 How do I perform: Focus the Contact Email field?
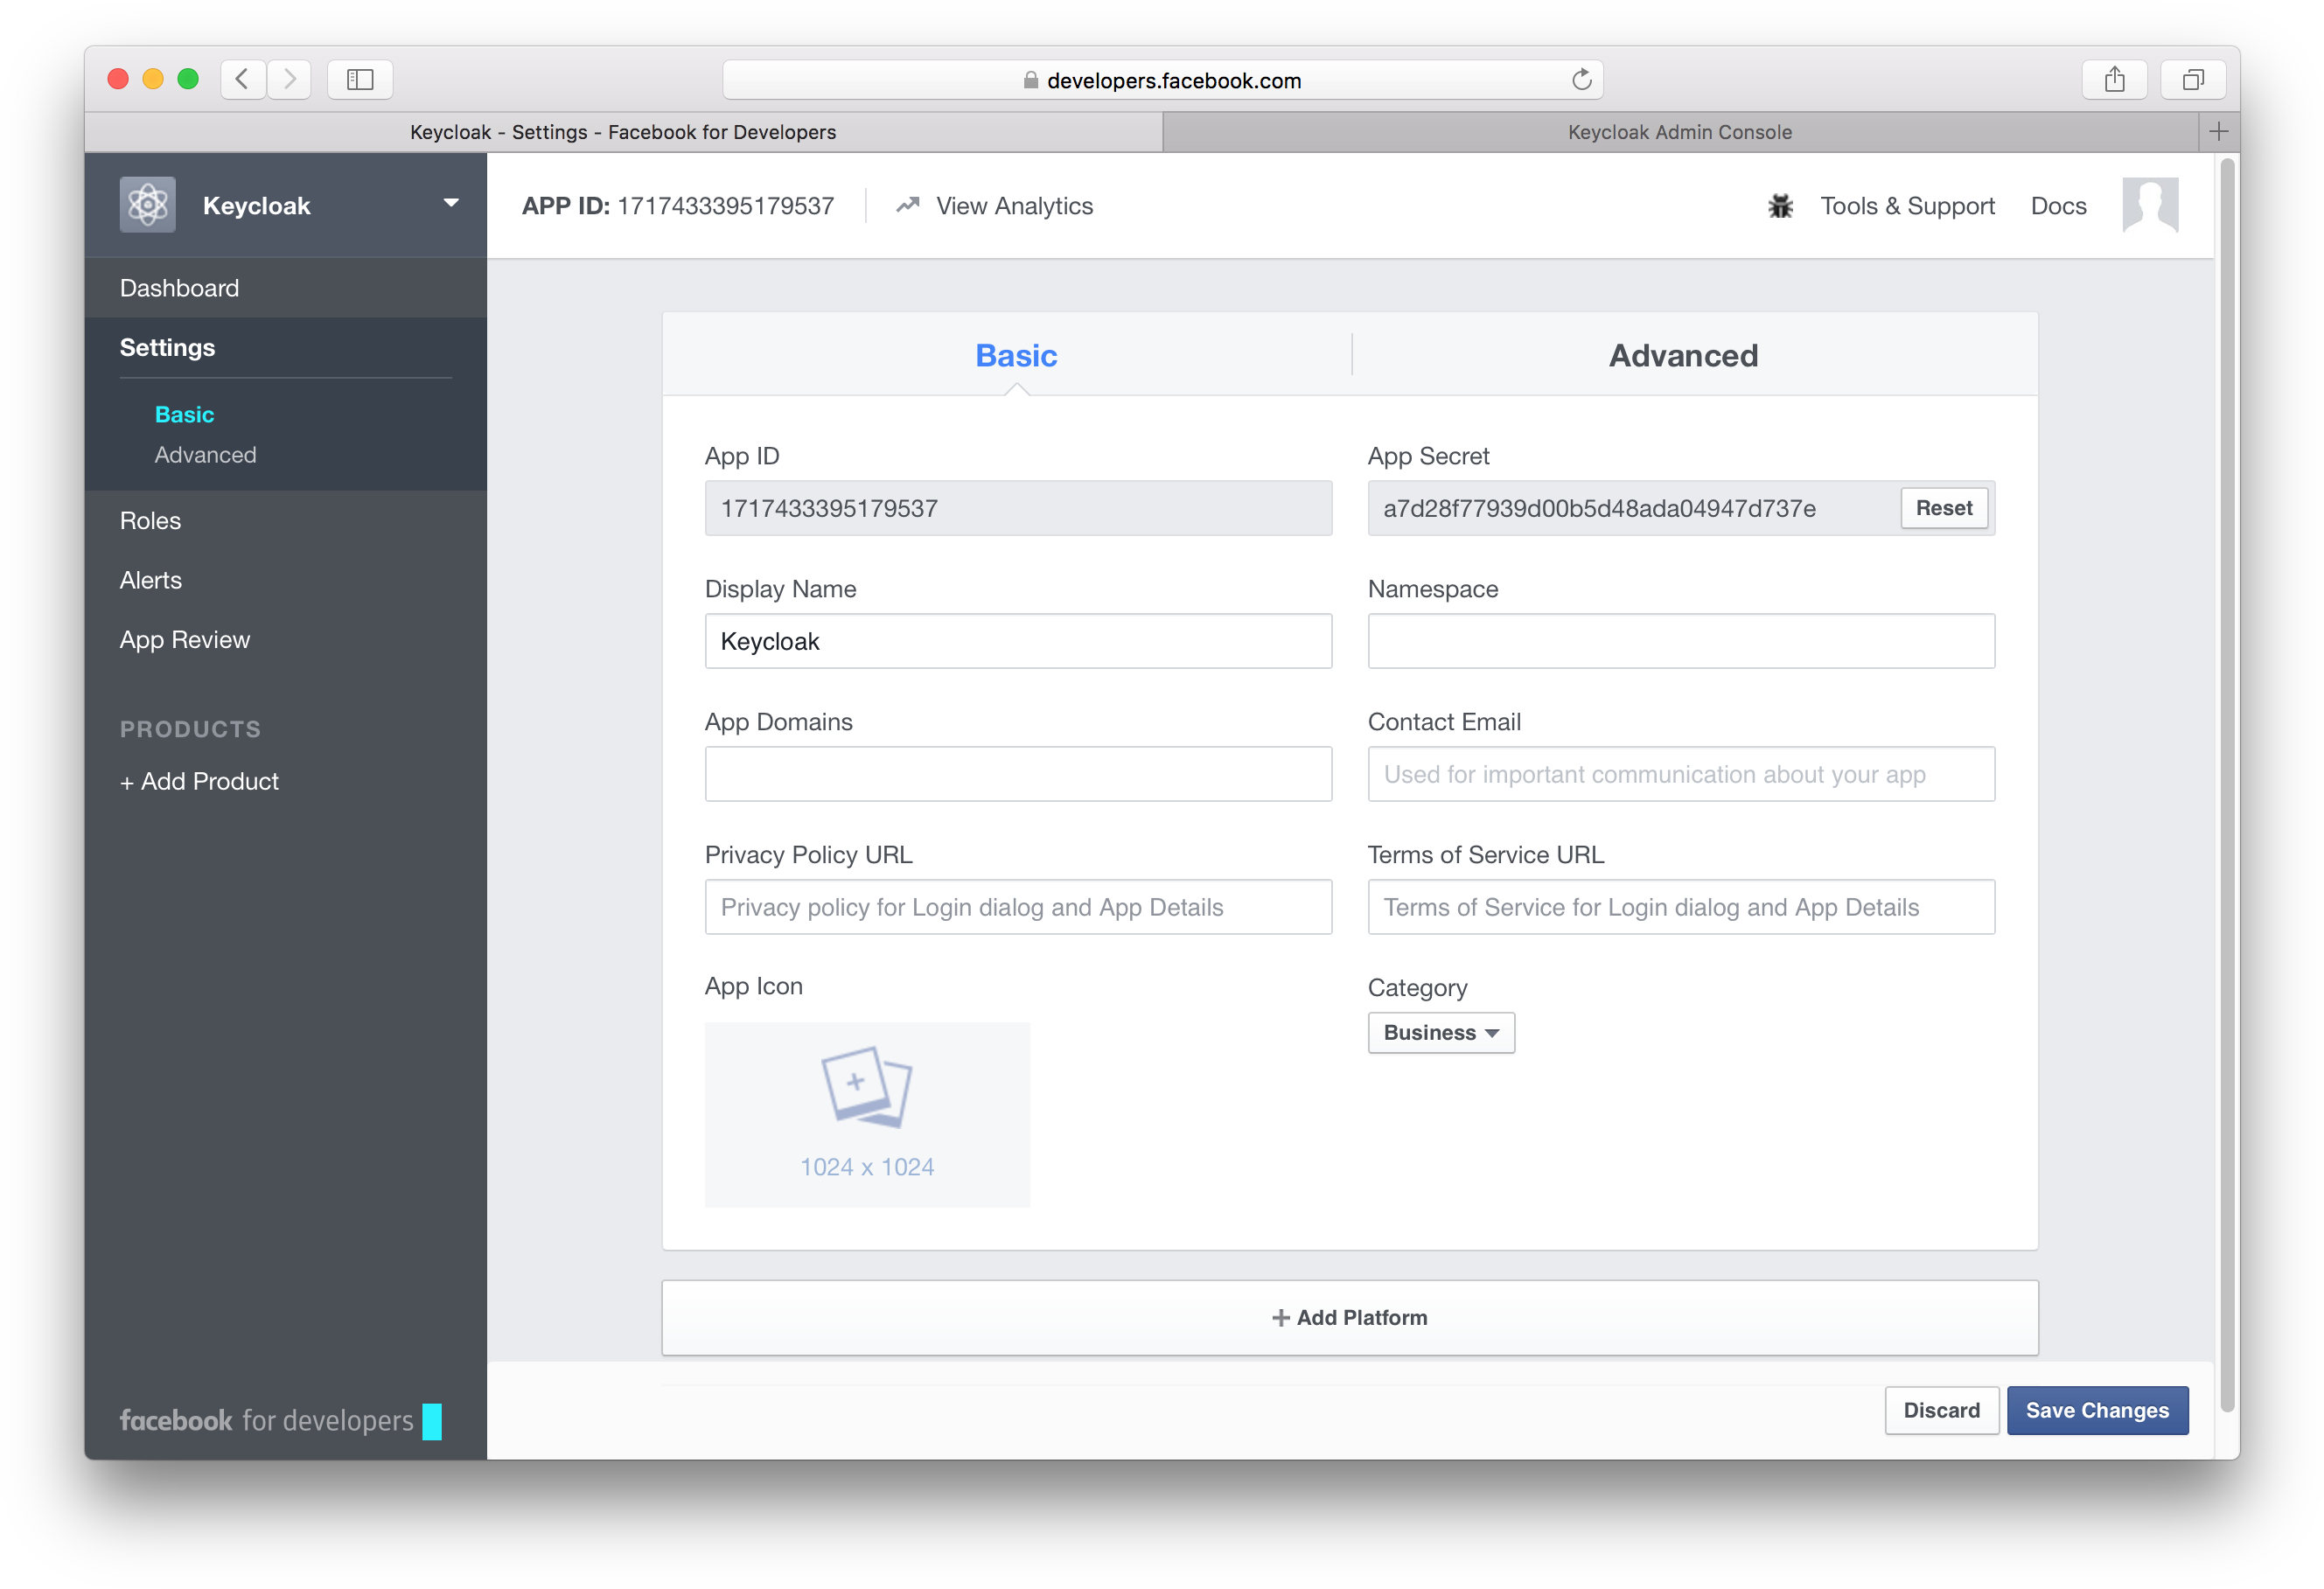[1681, 774]
